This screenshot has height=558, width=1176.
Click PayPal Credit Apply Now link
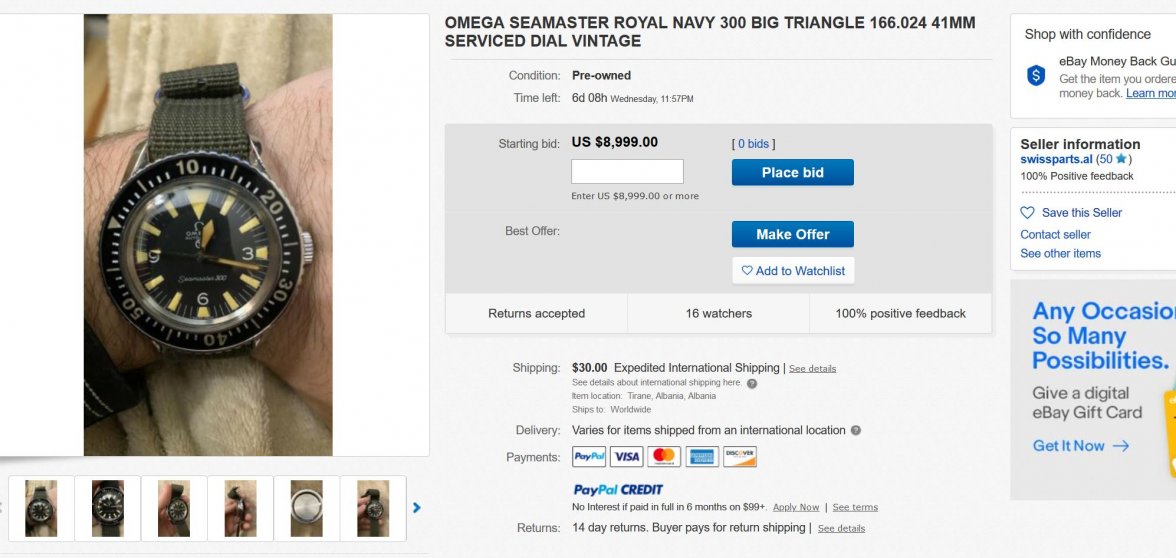point(796,508)
